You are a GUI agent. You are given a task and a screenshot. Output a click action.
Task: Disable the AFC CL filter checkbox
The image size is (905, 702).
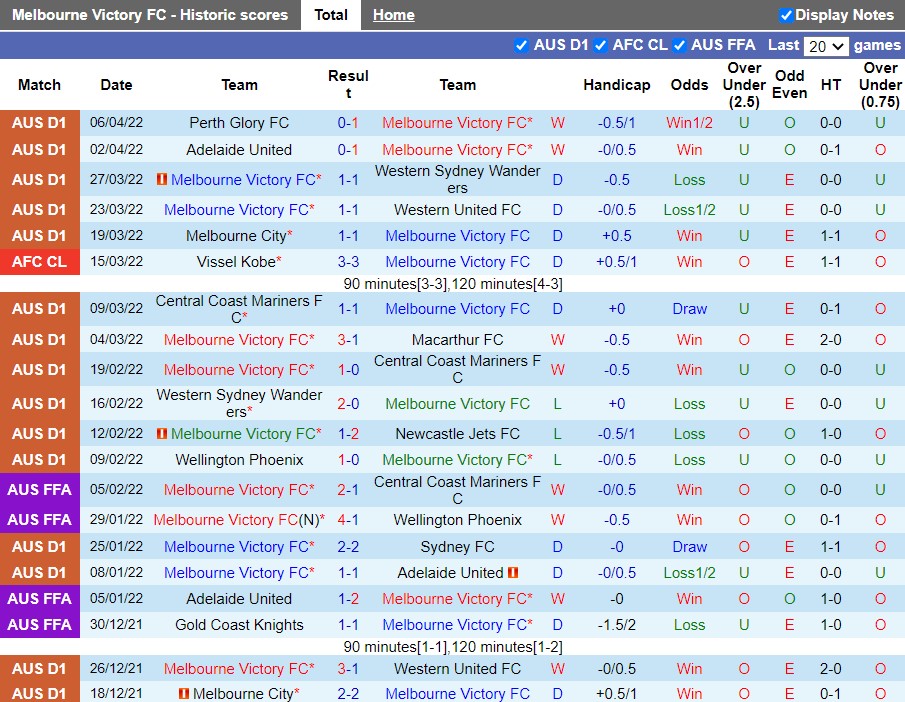[600, 45]
